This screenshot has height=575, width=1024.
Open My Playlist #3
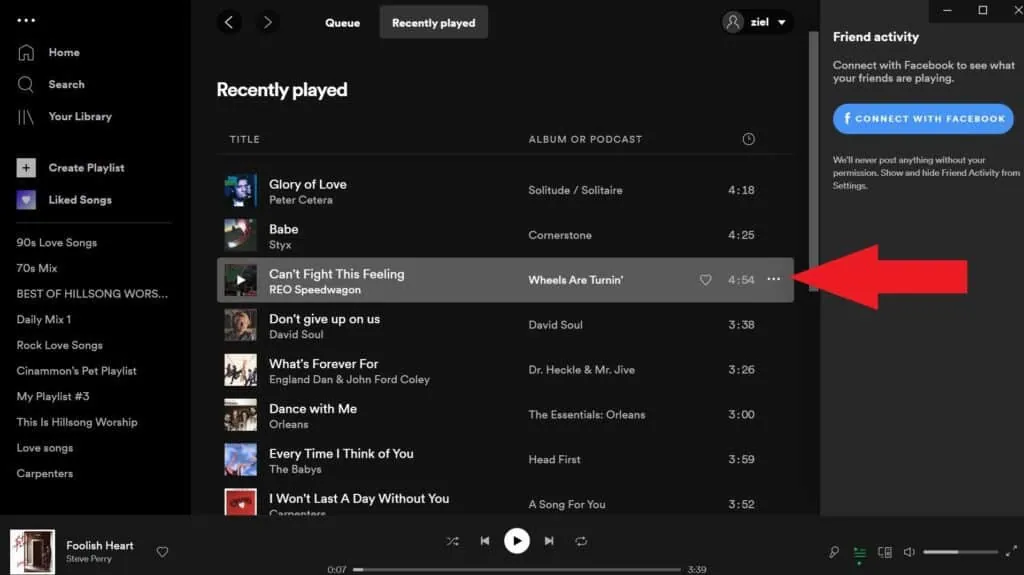coord(53,396)
